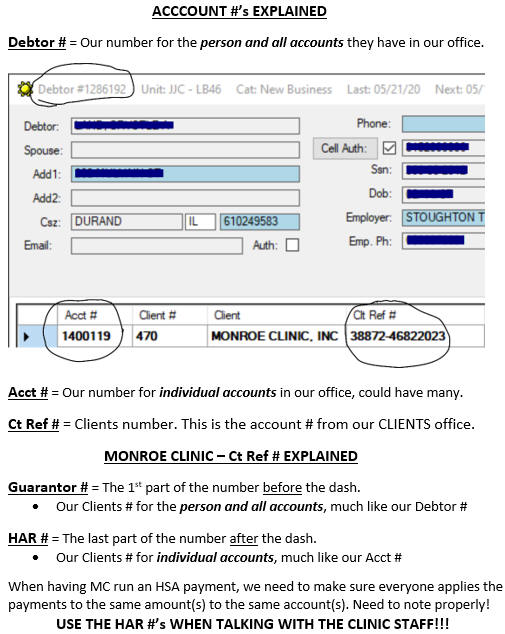This screenshot has height=634, width=505.
Task: Click the zip code field 610249583
Action: point(260,222)
